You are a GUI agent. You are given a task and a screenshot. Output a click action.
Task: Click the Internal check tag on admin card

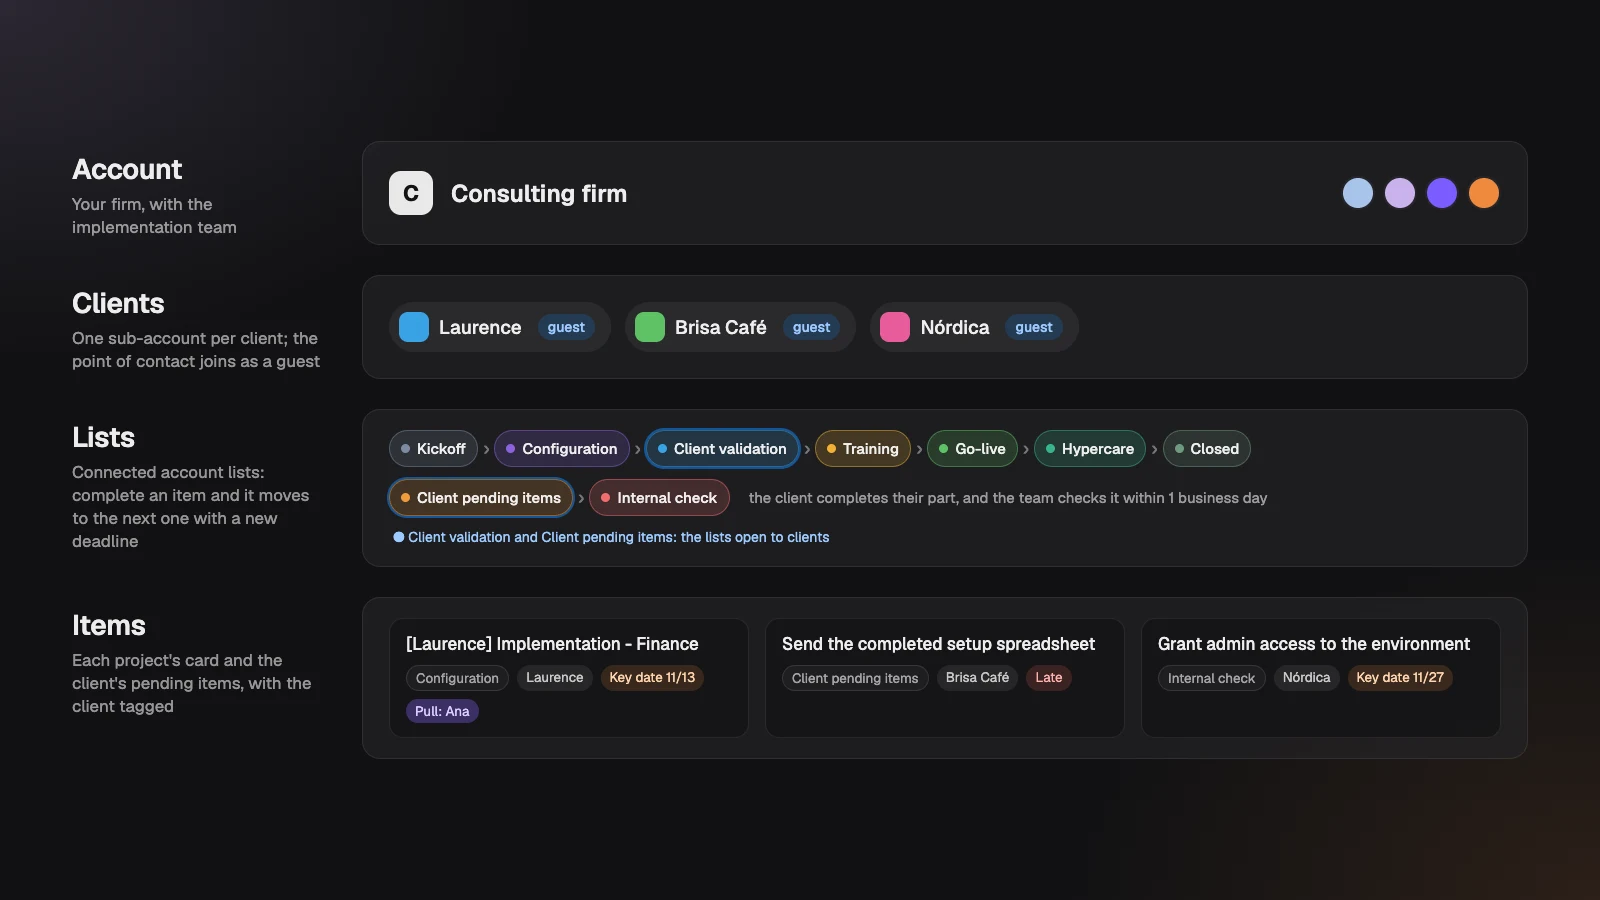click(x=1211, y=678)
